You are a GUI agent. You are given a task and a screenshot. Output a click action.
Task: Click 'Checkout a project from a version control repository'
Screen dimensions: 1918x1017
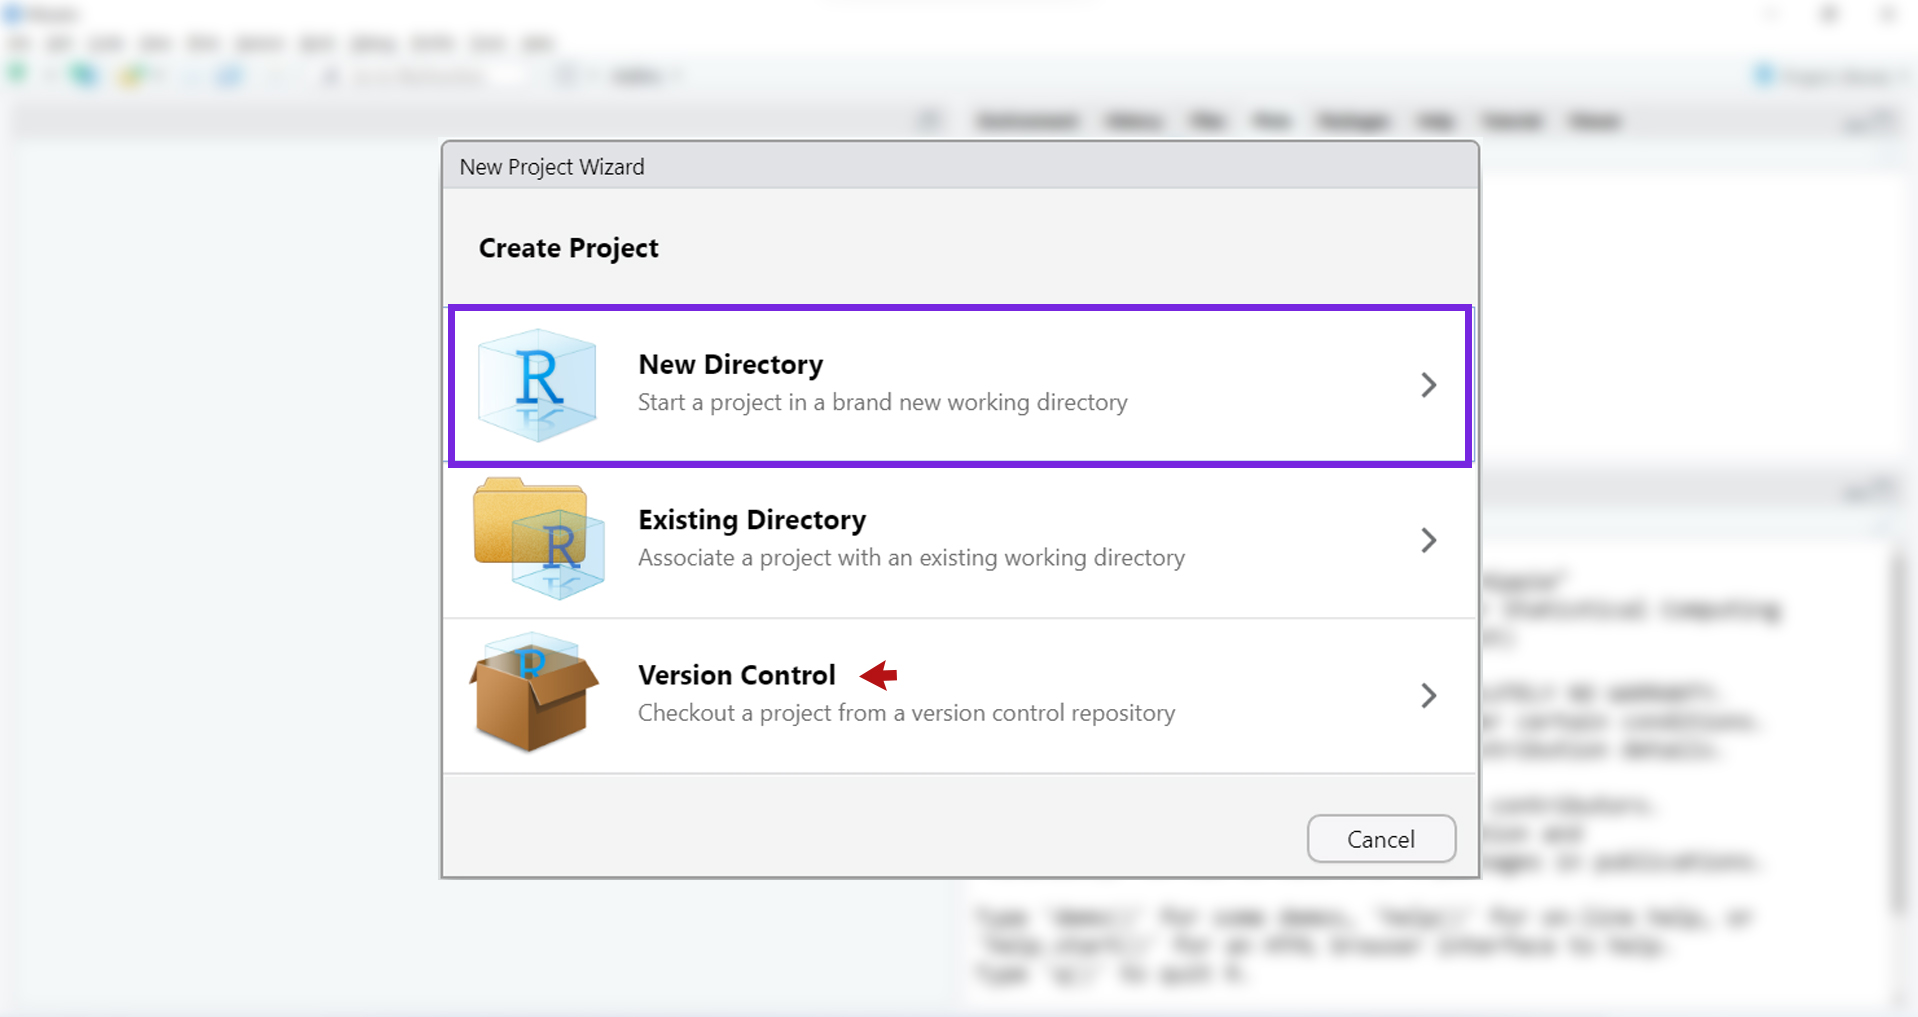pos(907,712)
